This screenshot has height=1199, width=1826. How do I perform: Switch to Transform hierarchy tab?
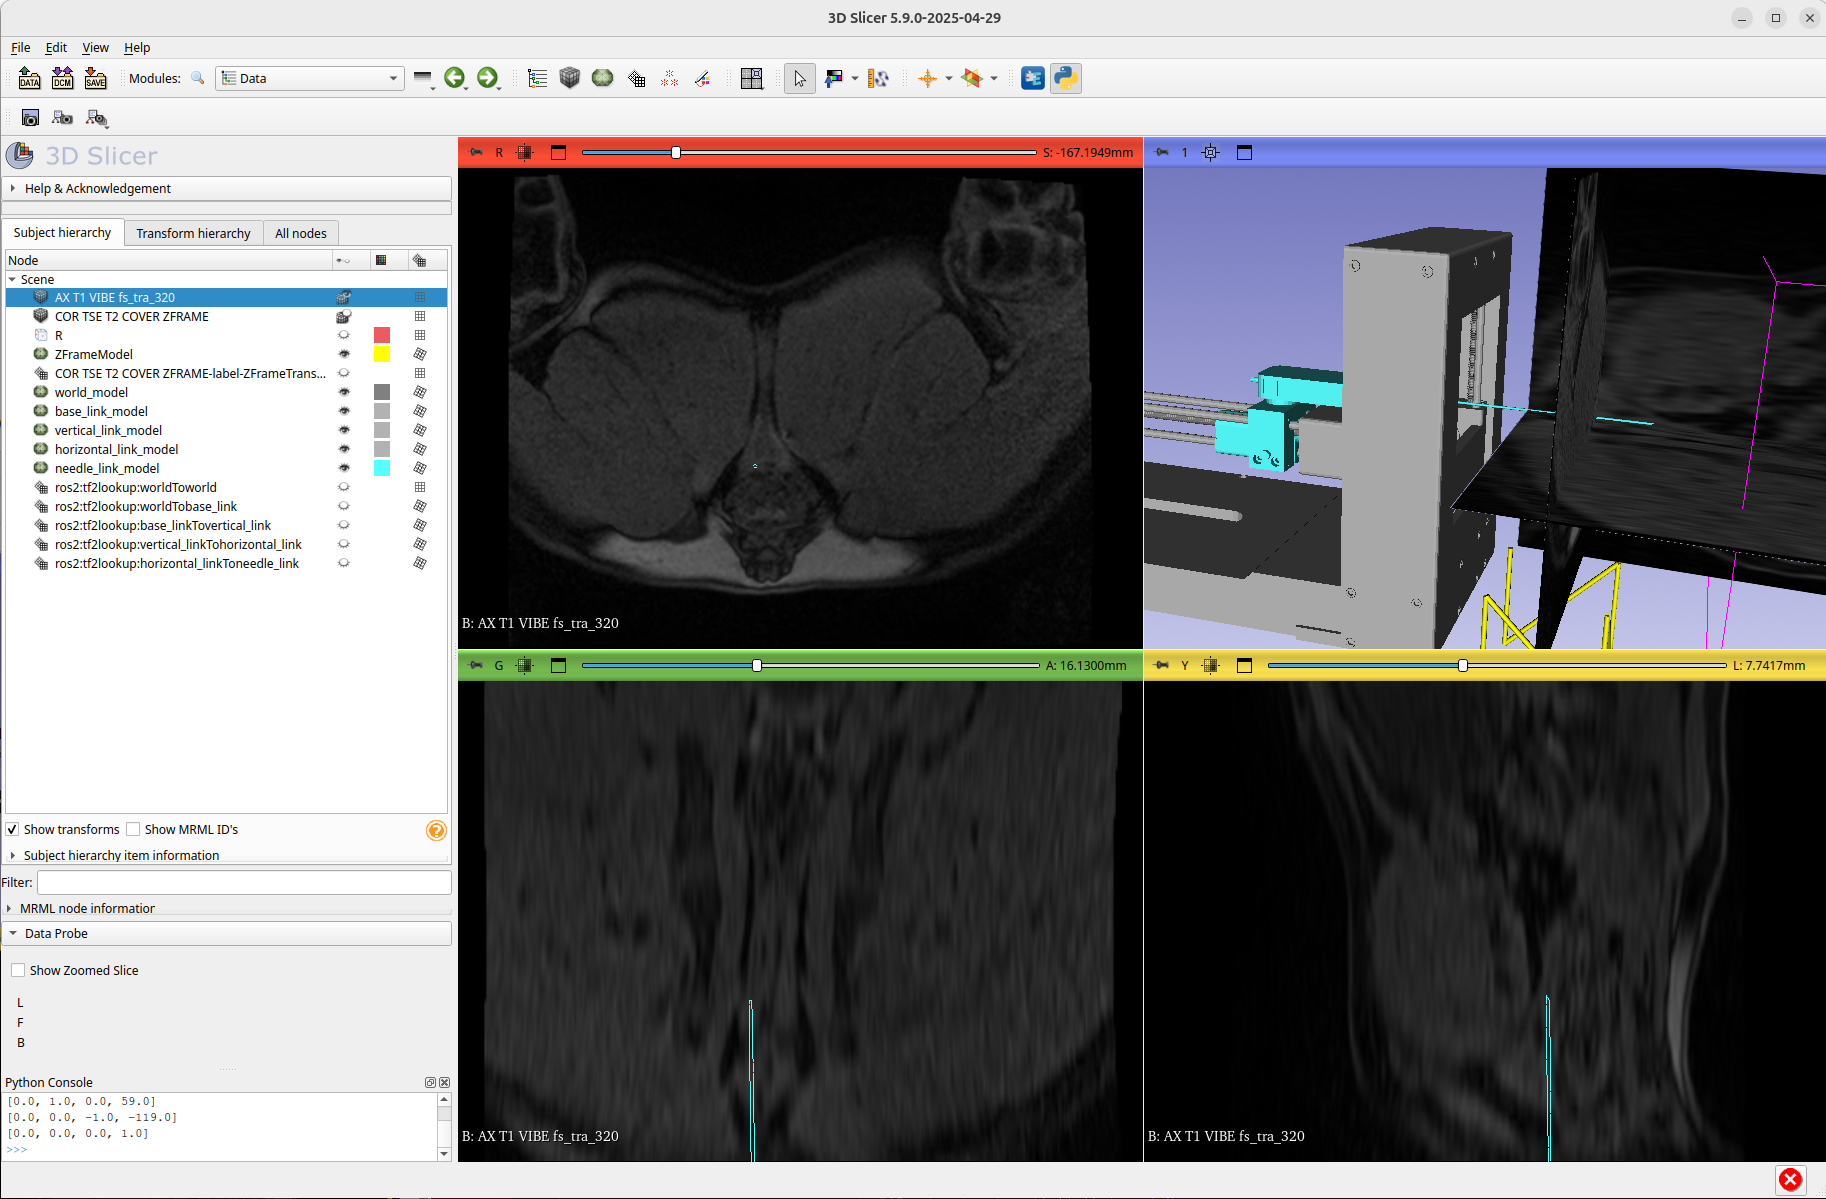pyautogui.click(x=193, y=234)
